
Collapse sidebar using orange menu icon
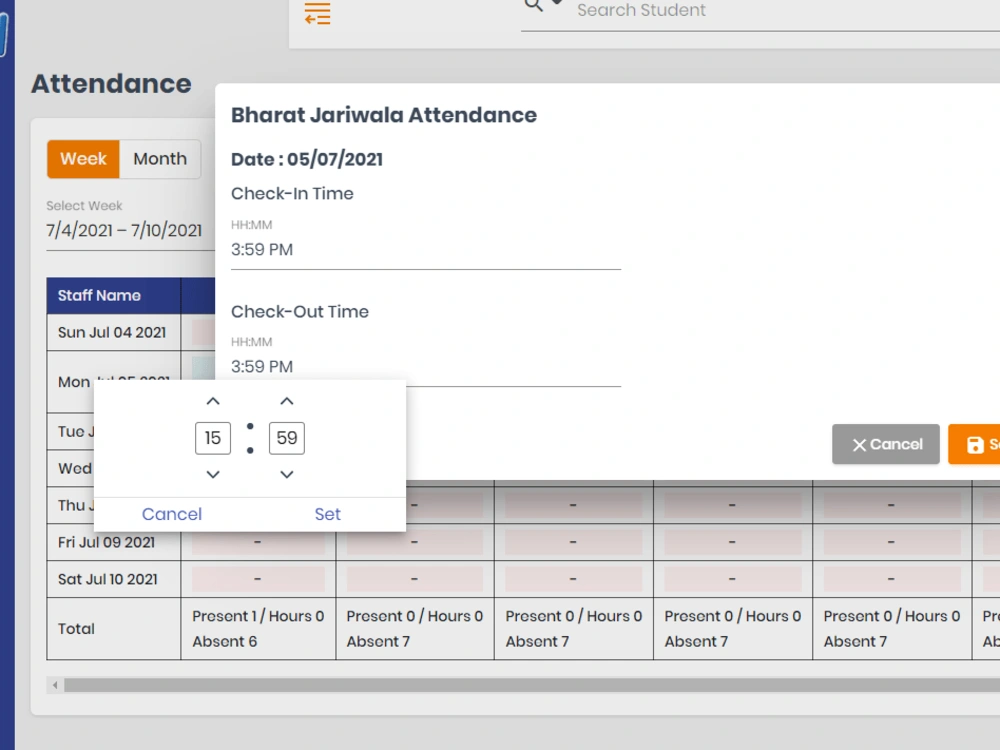point(318,13)
